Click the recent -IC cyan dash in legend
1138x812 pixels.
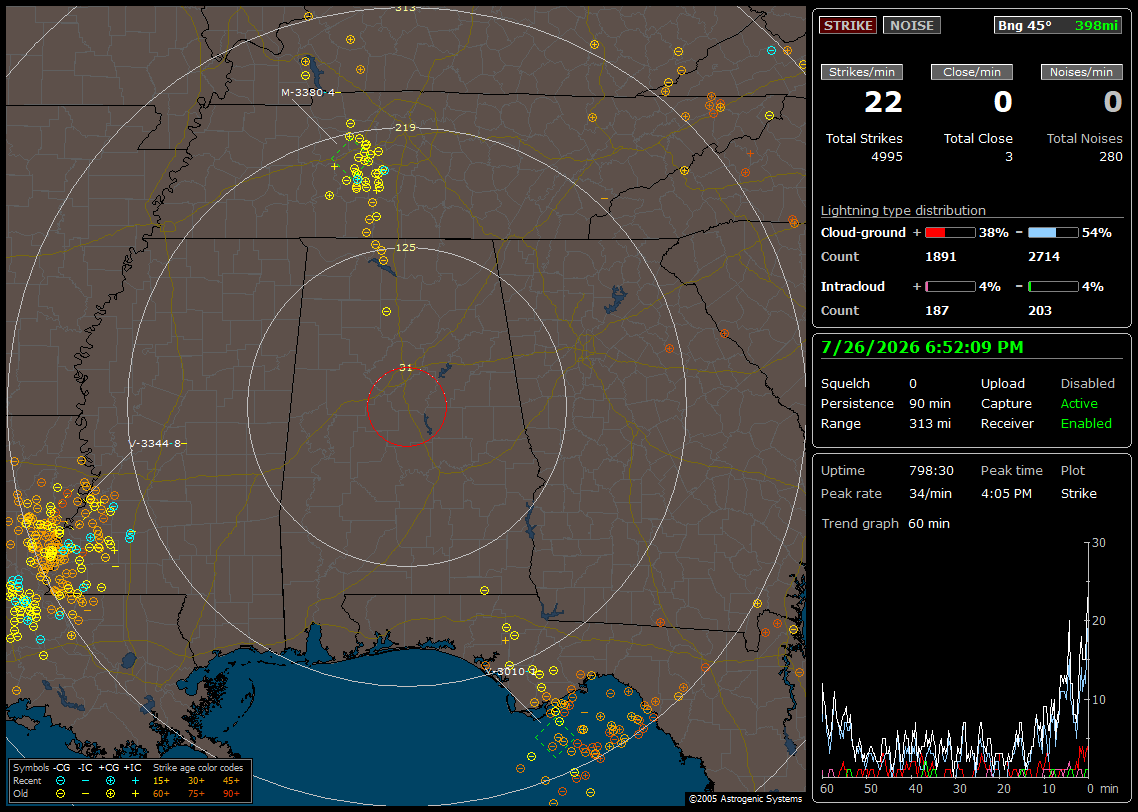(x=86, y=781)
